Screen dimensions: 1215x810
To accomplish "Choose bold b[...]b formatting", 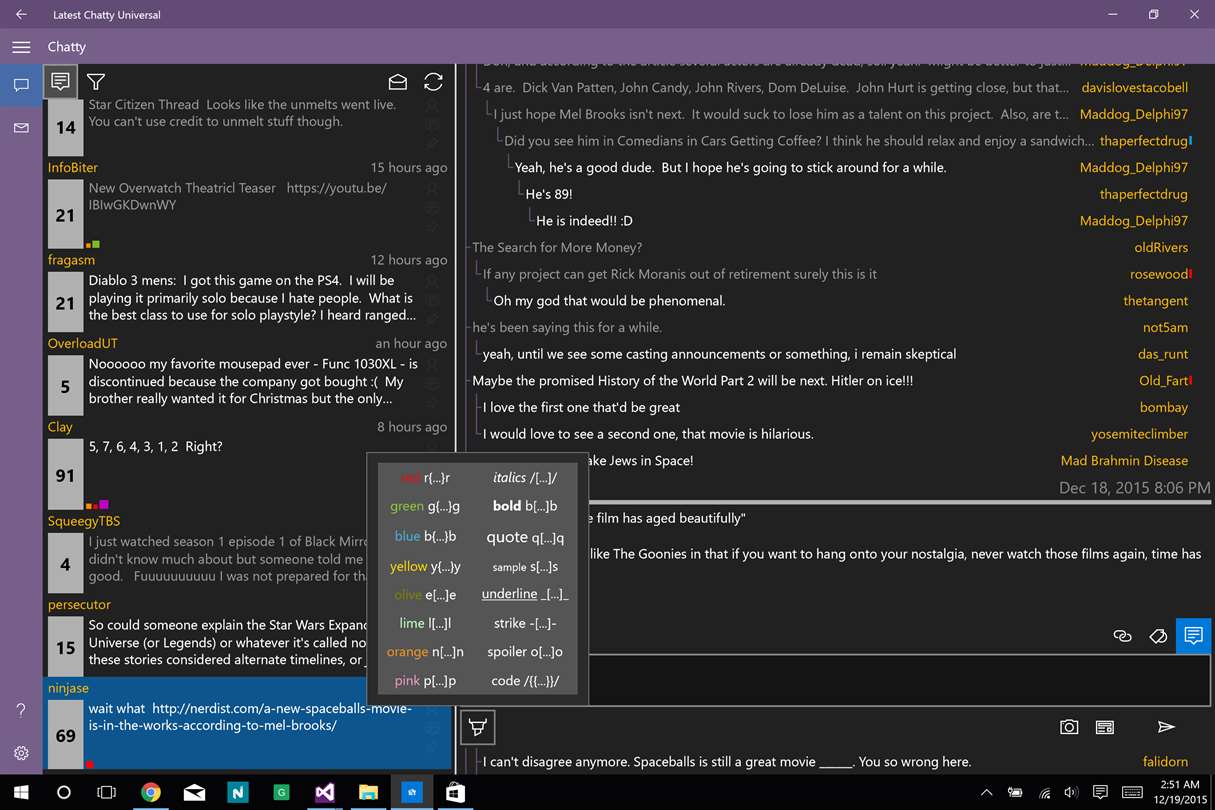I will [525, 507].
